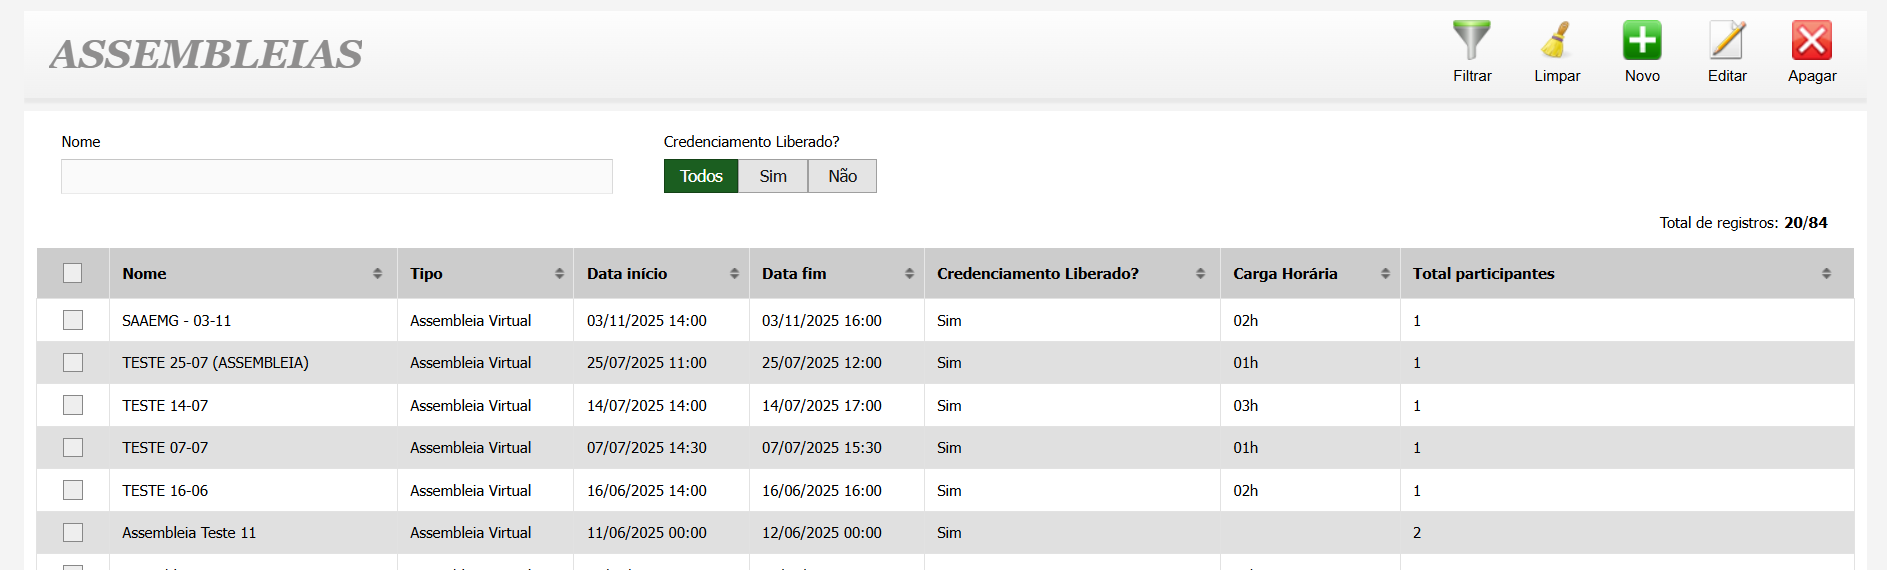Image resolution: width=1887 pixels, height=570 pixels.
Task: Click the green Novo plus icon
Action: (1641, 41)
